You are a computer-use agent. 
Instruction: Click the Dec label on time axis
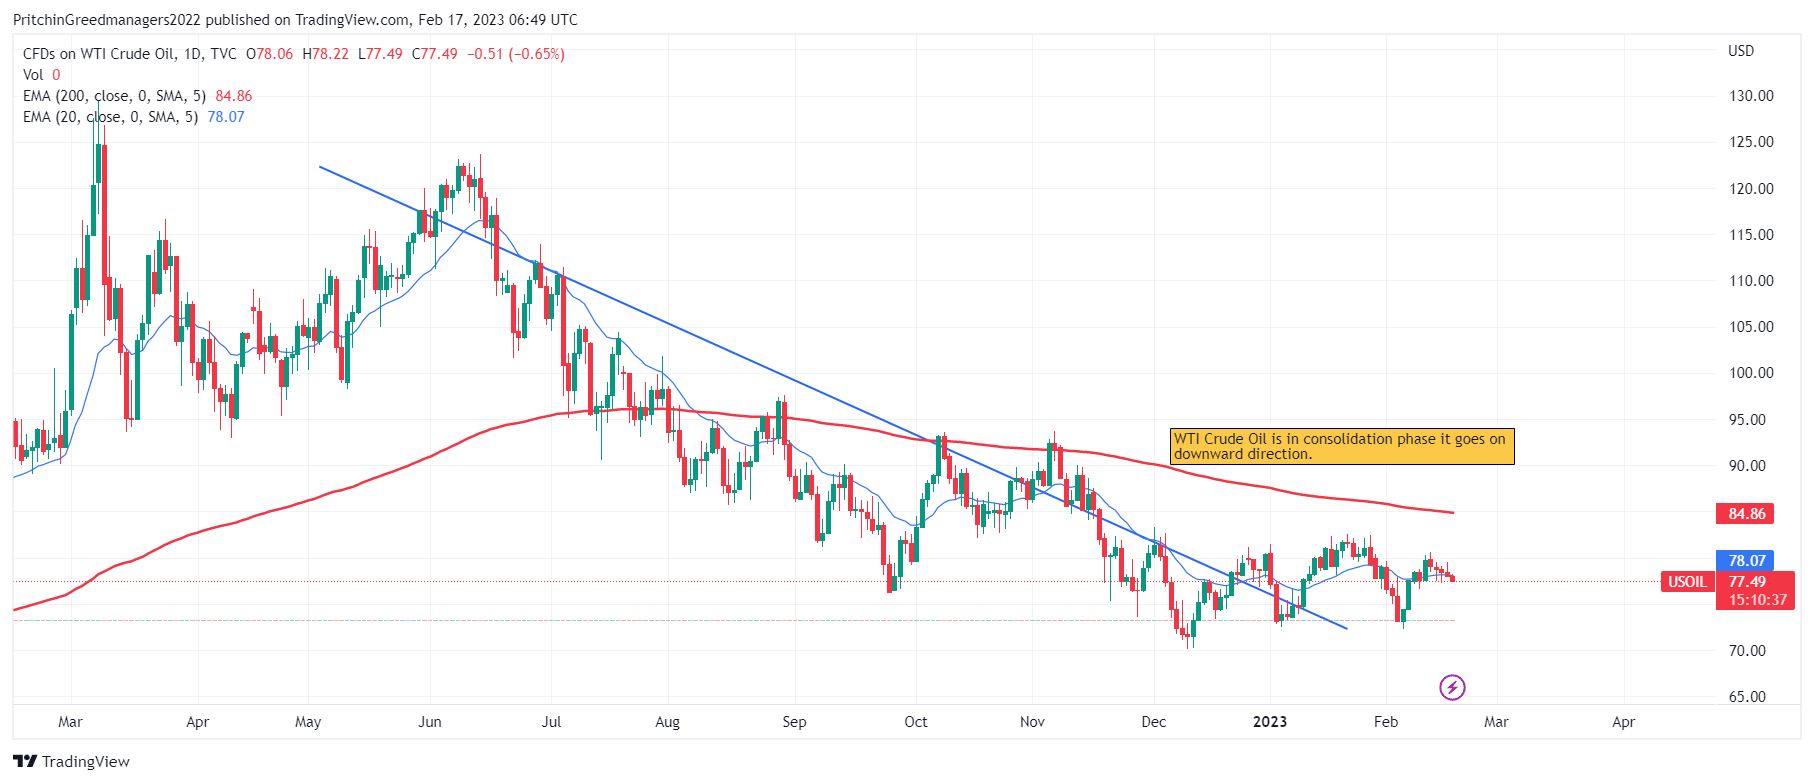click(x=1154, y=722)
